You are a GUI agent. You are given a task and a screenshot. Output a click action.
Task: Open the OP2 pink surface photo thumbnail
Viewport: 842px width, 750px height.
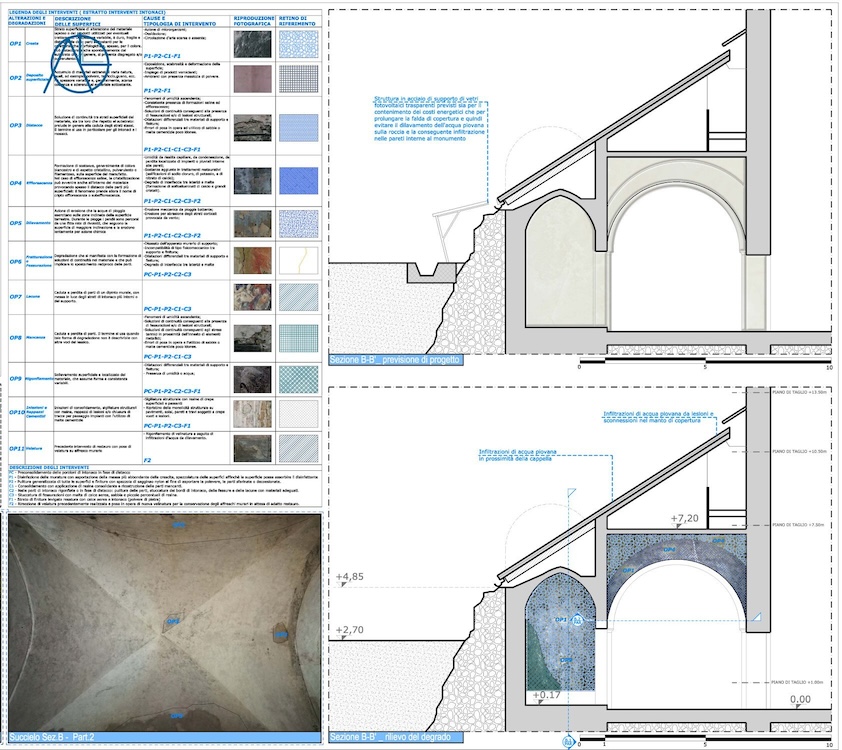click(x=251, y=78)
